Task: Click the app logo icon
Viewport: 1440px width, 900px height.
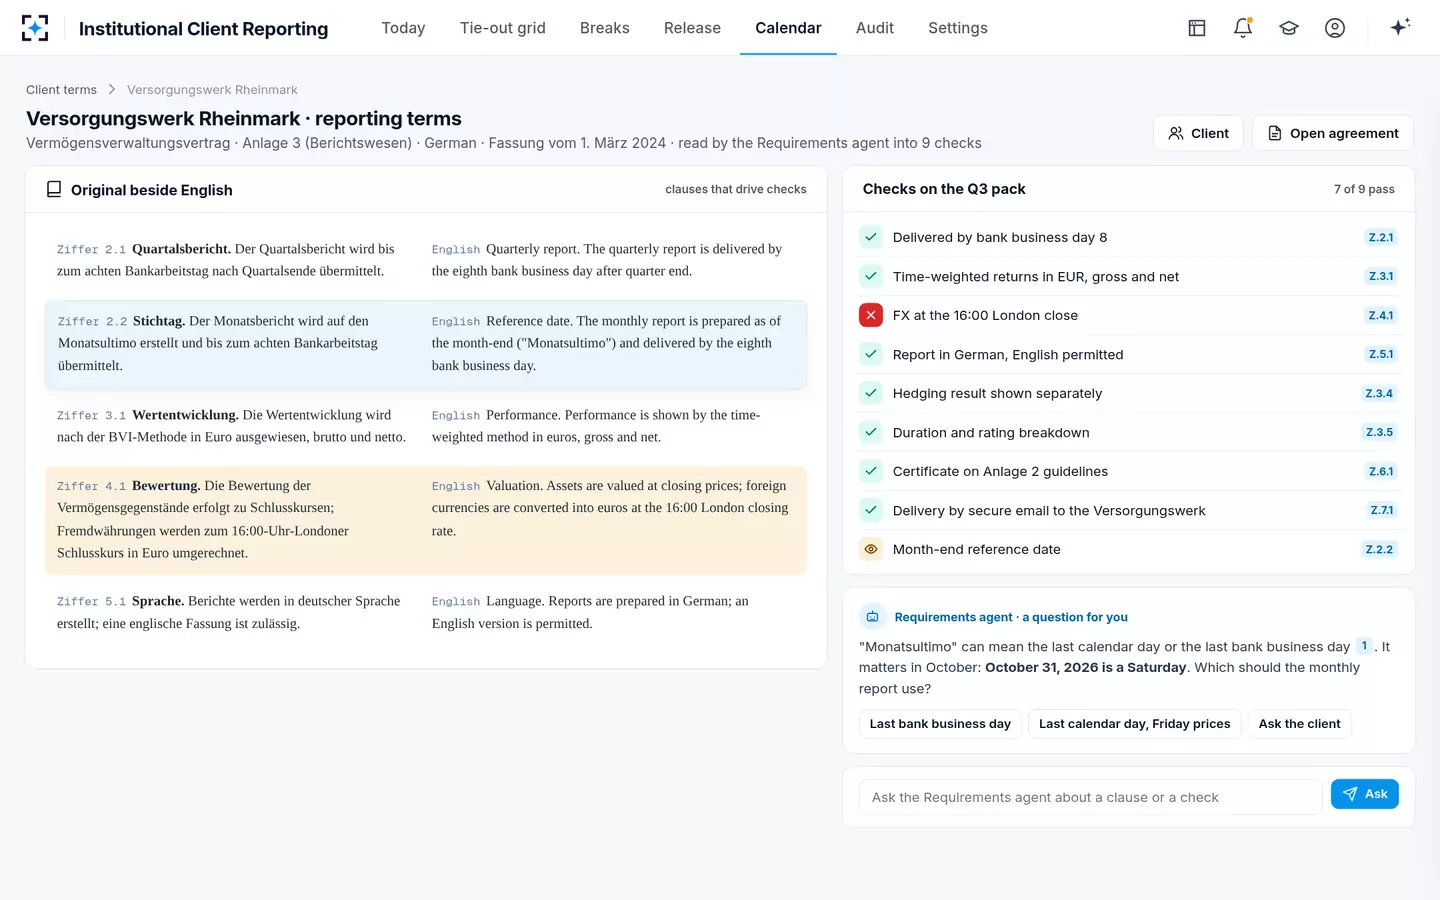Action: point(35,28)
